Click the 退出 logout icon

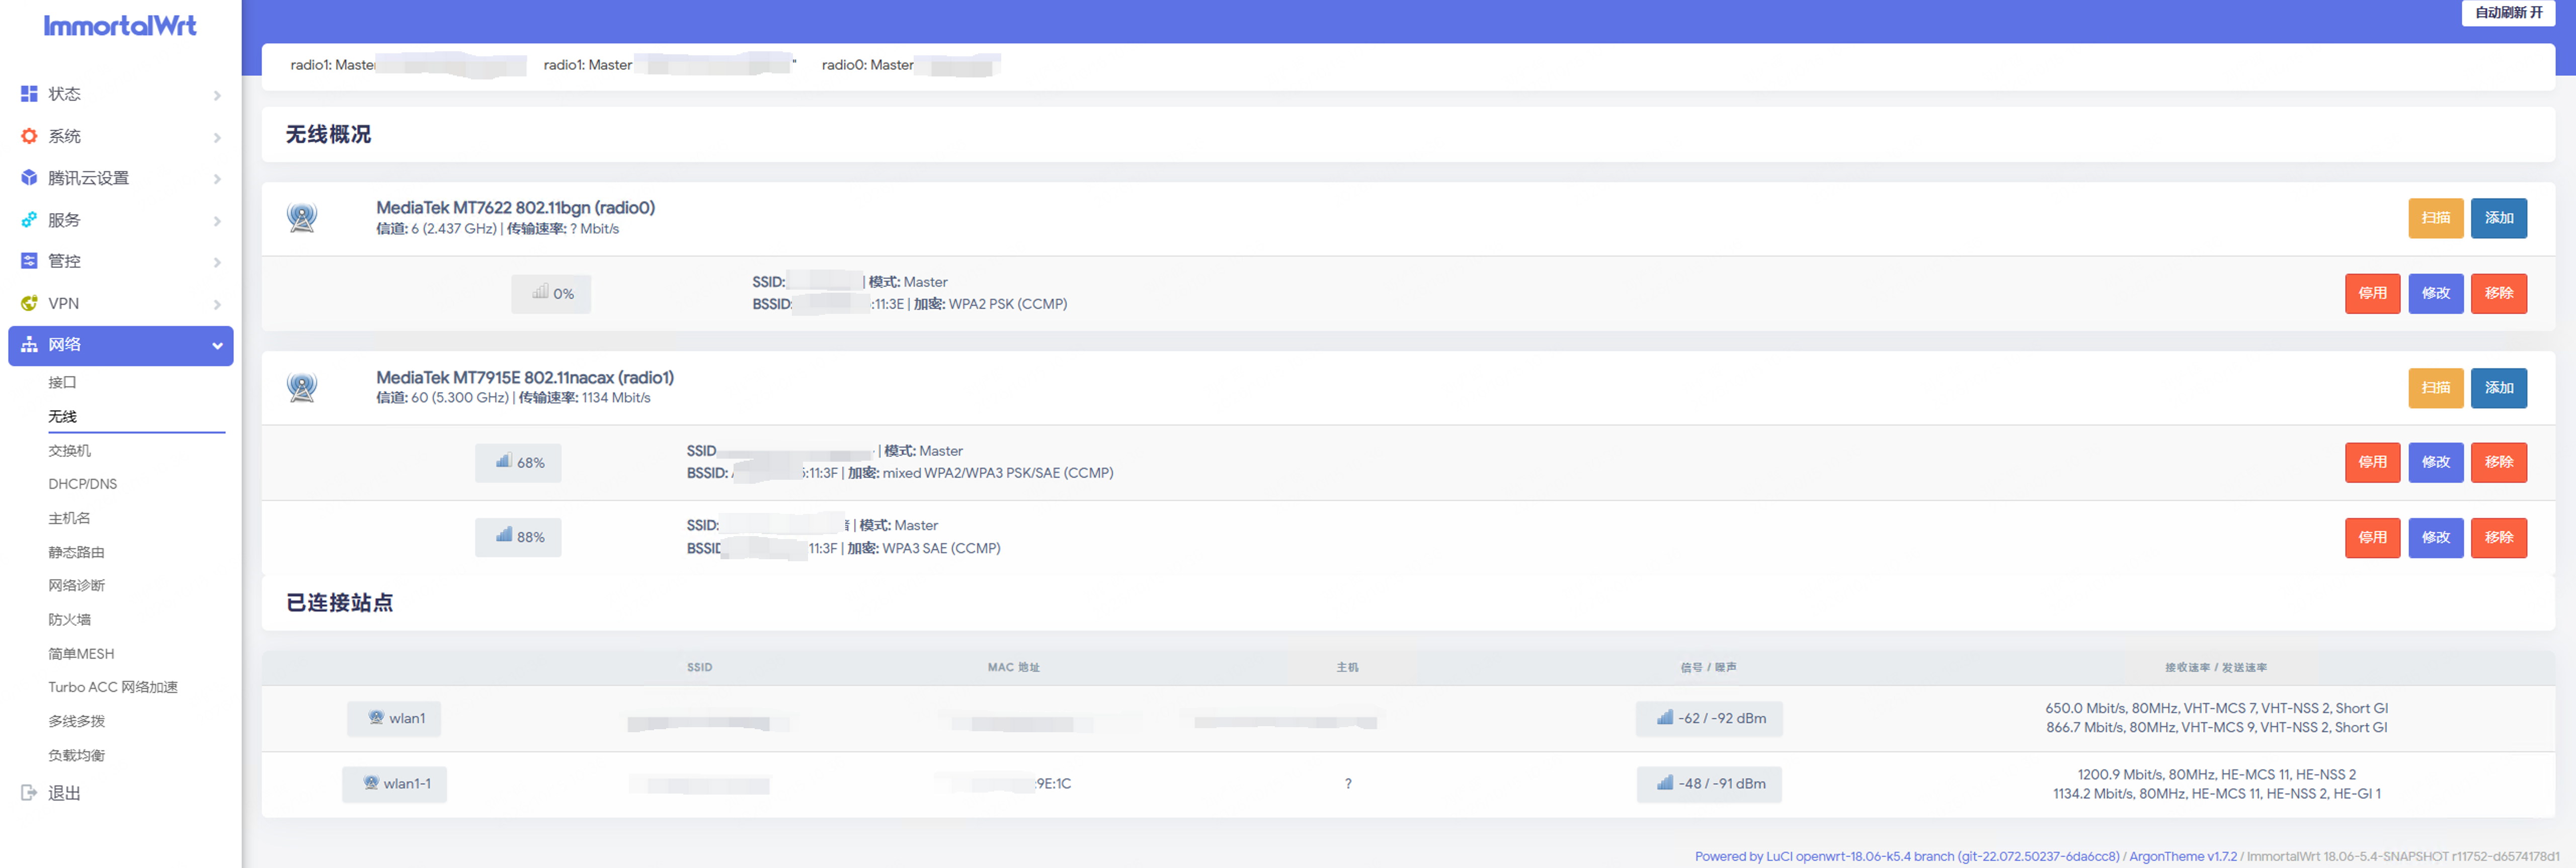coord(29,793)
